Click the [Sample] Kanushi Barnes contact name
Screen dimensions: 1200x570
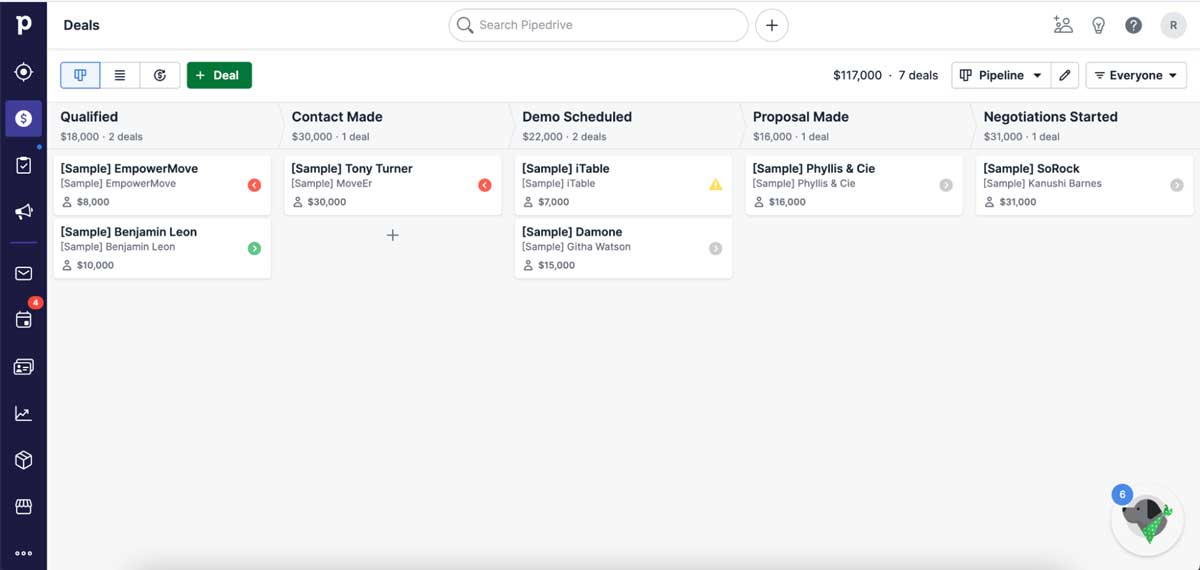(1042, 184)
